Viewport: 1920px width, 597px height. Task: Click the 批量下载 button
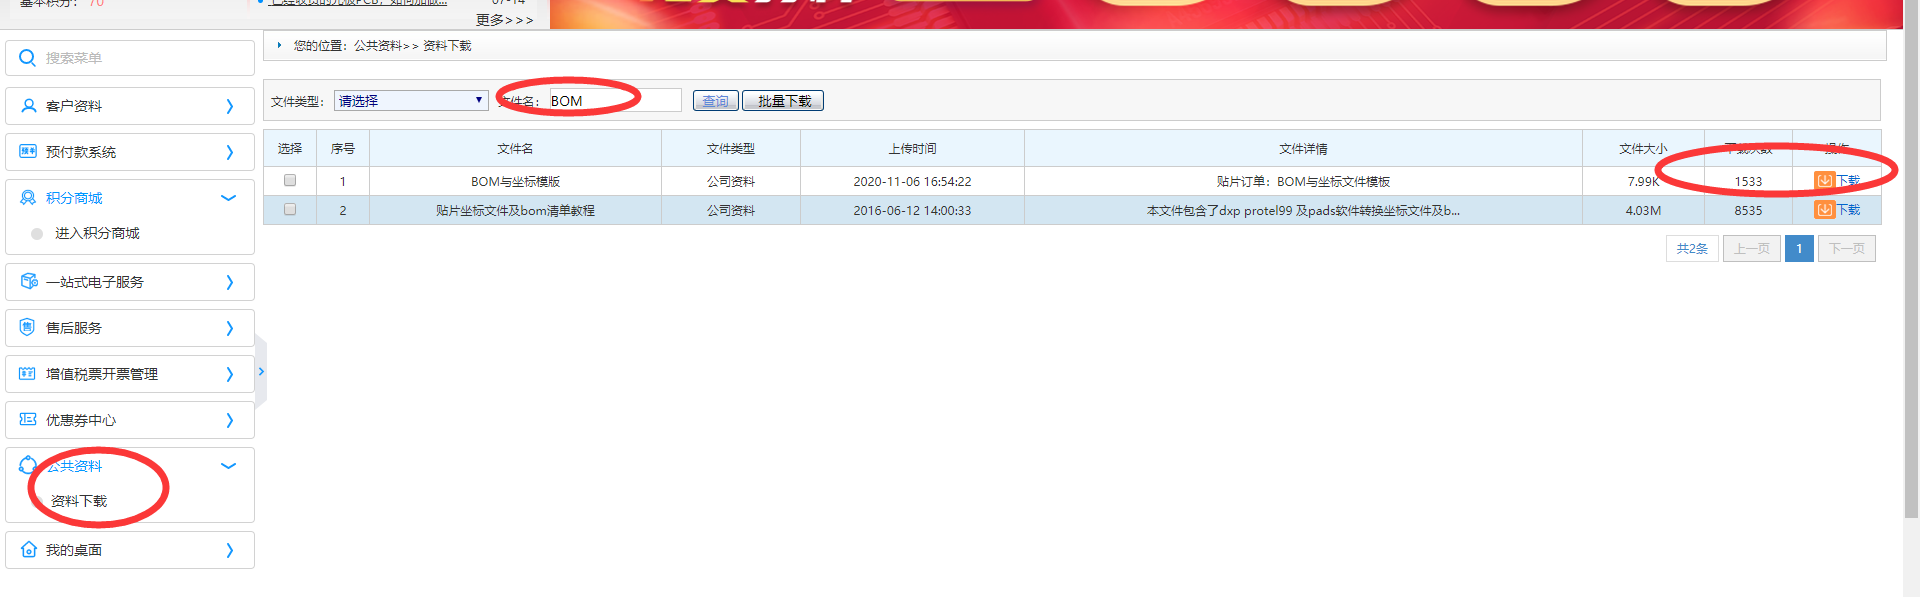pos(783,101)
